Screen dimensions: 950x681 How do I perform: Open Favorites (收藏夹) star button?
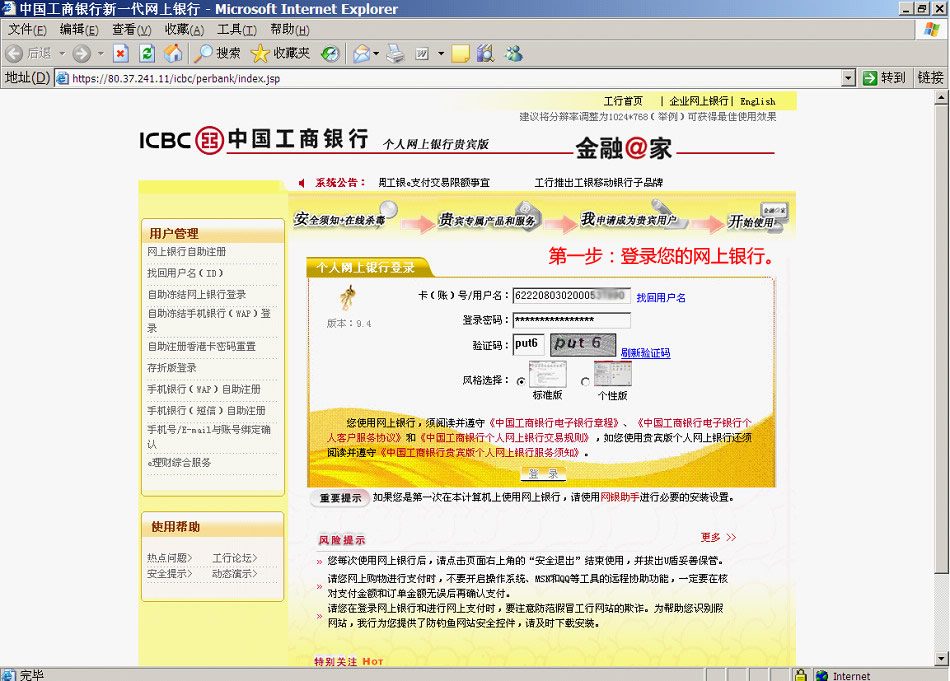[280, 54]
